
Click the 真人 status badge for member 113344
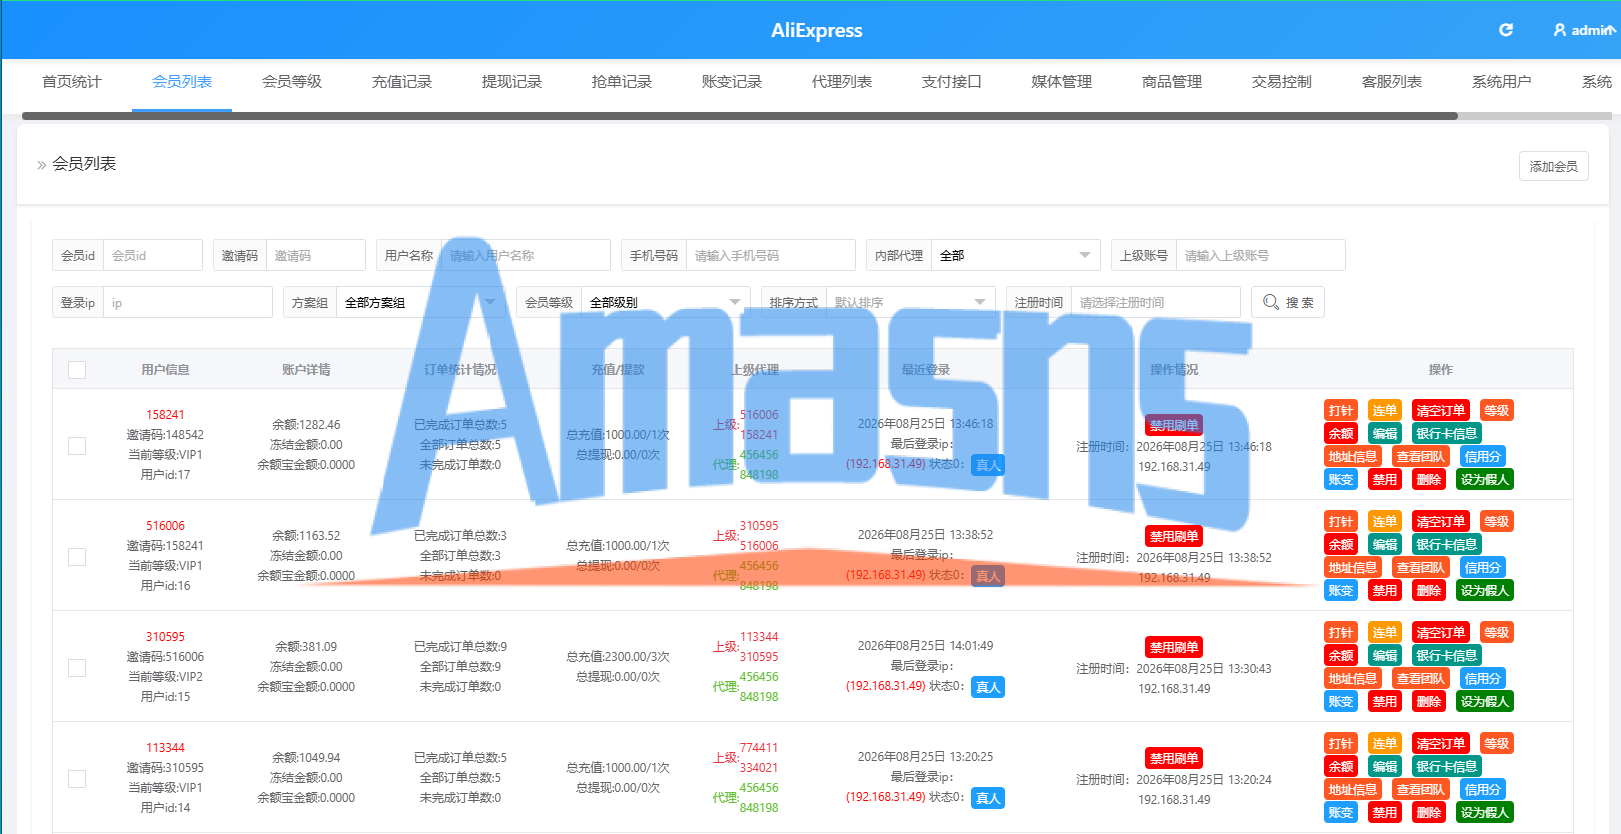988,798
